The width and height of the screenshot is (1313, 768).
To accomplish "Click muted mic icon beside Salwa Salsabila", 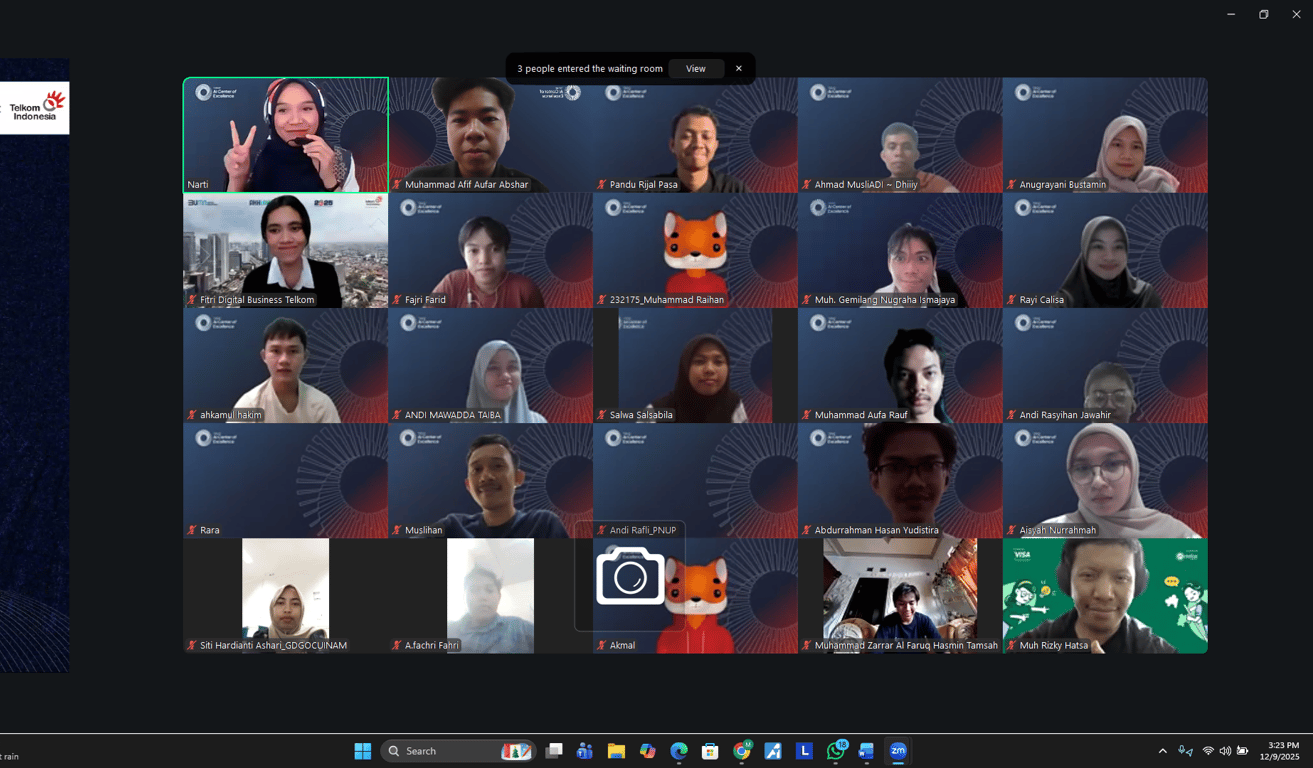I will click(x=602, y=415).
